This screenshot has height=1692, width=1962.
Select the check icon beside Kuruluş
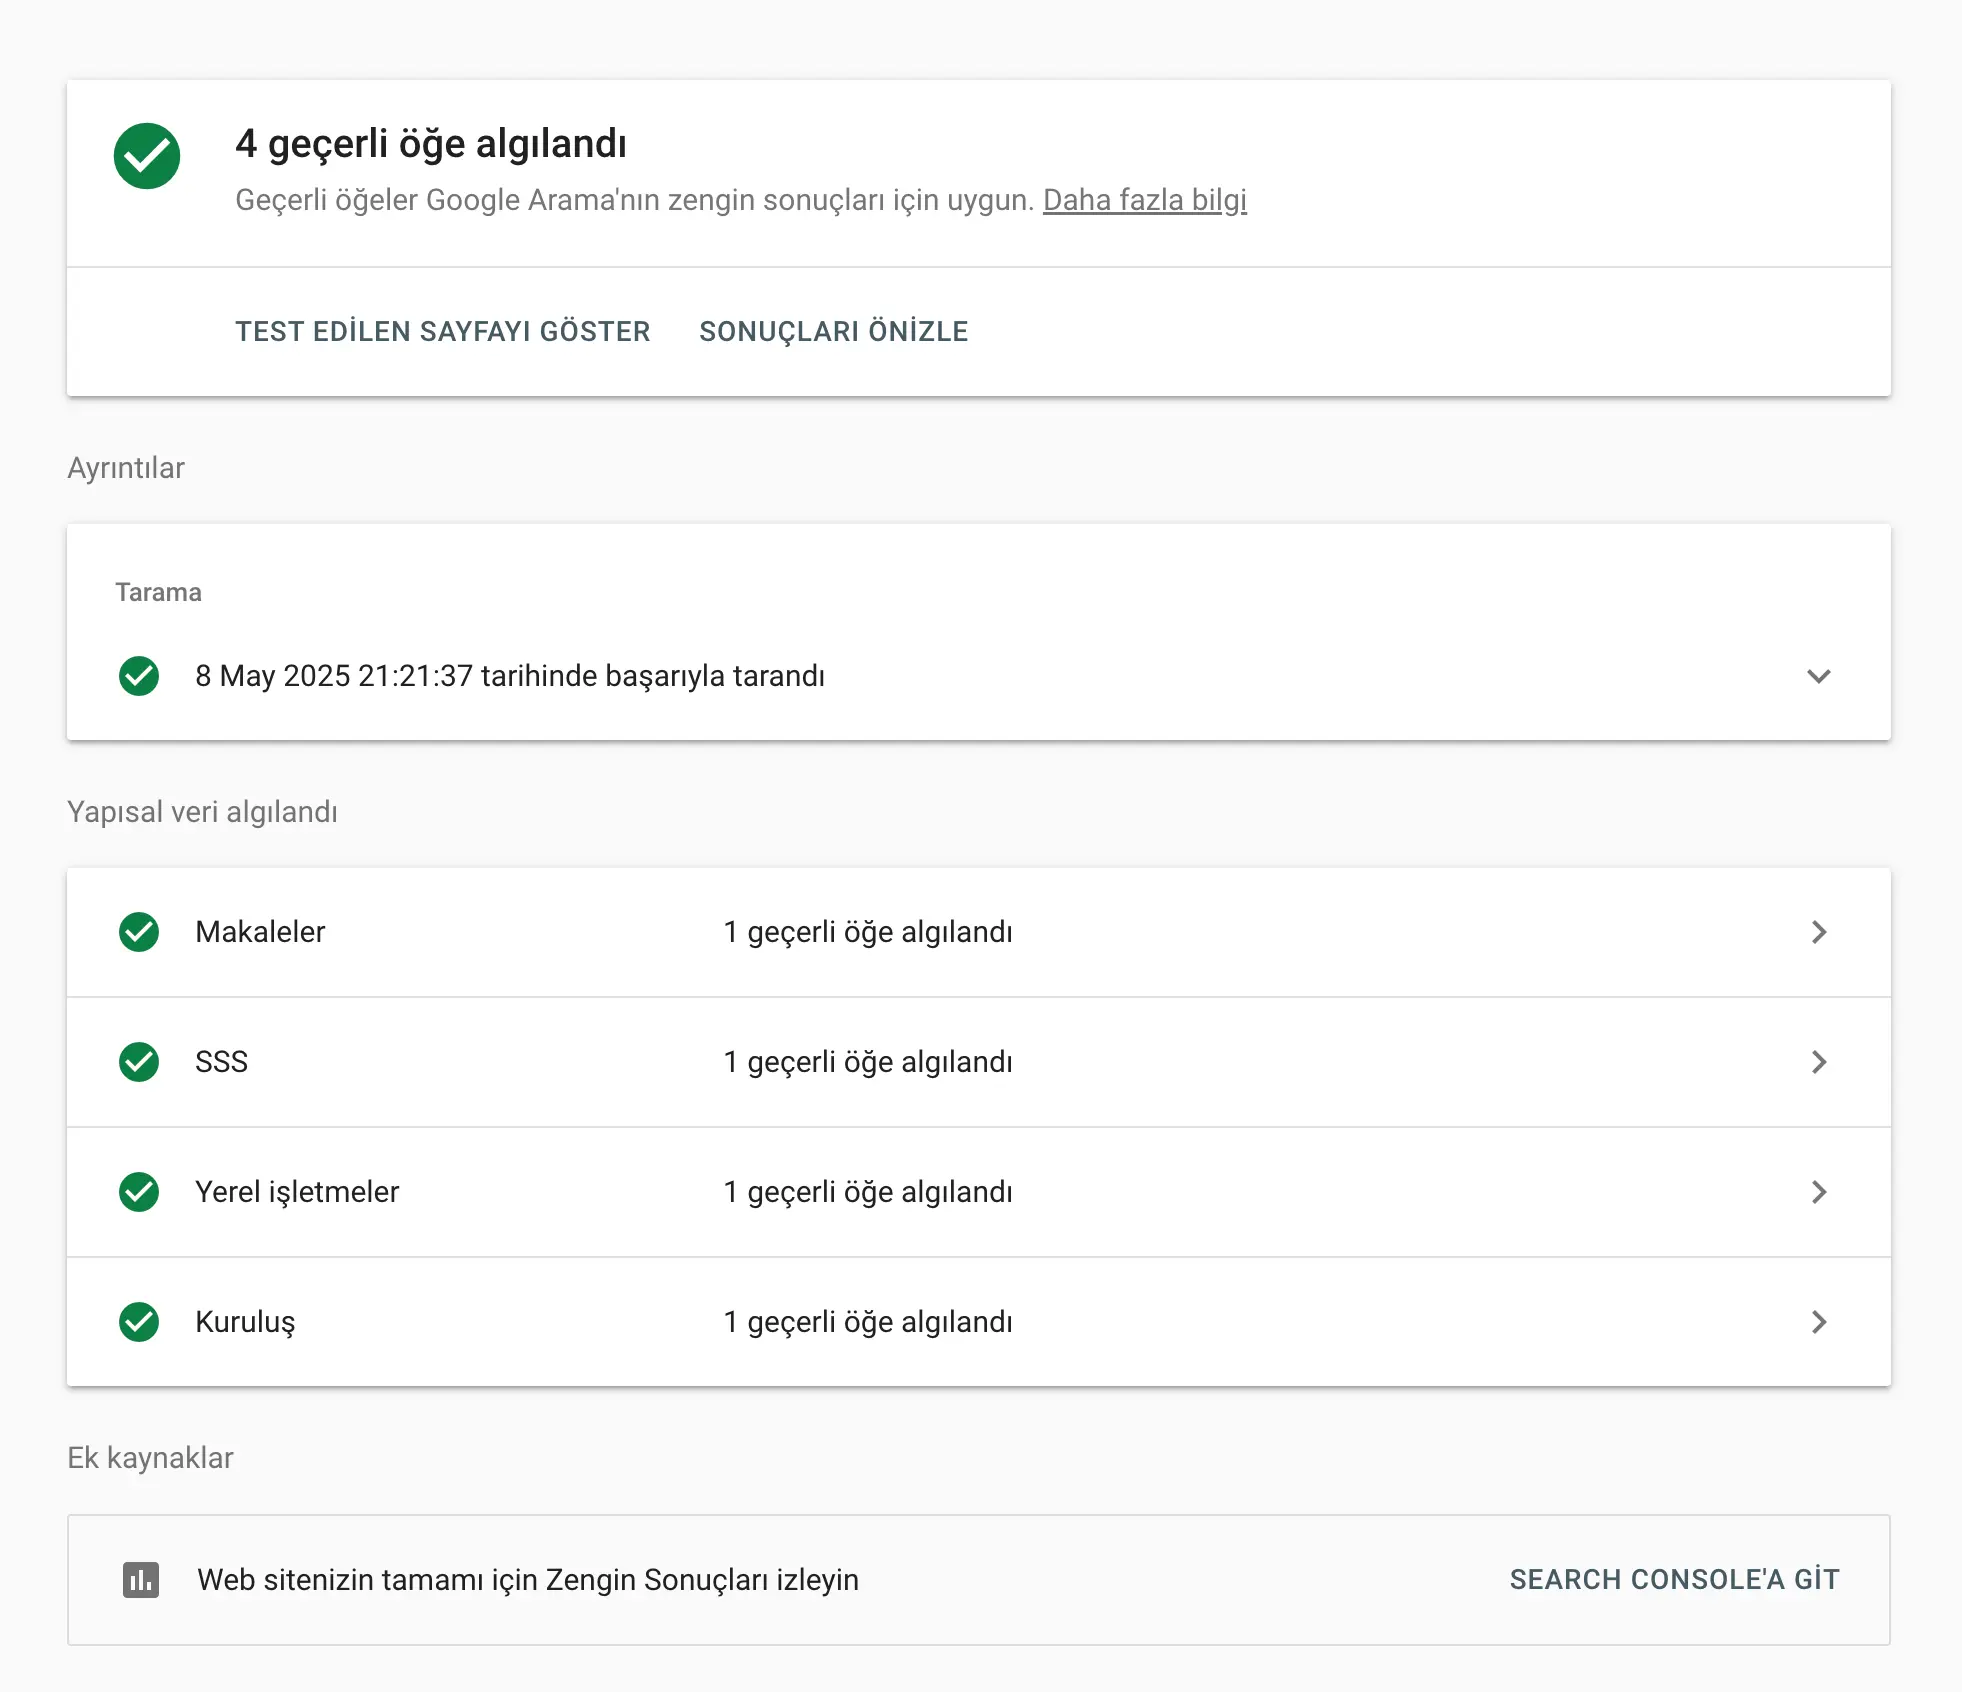(x=138, y=1322)
